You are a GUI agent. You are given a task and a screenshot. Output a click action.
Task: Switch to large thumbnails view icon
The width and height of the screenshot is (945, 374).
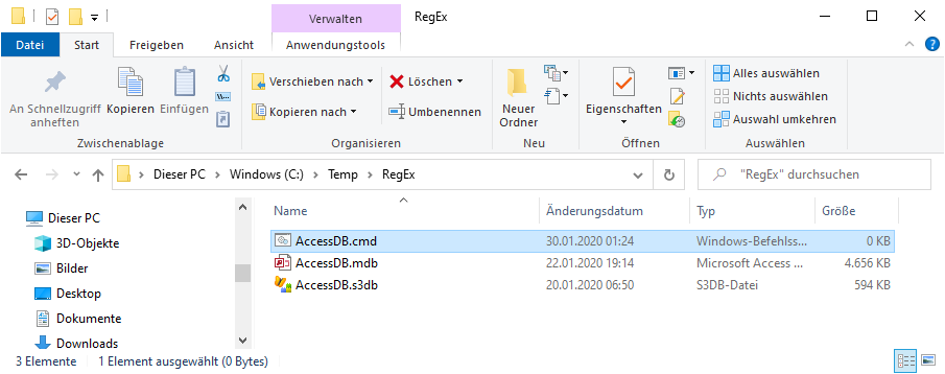(928, 361)
